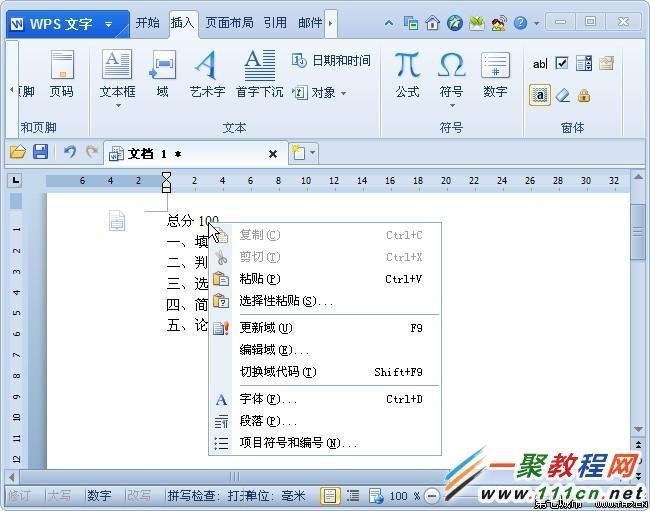
Task: Insert a page number with 页码 icon
Action: [x=62, y=74]
